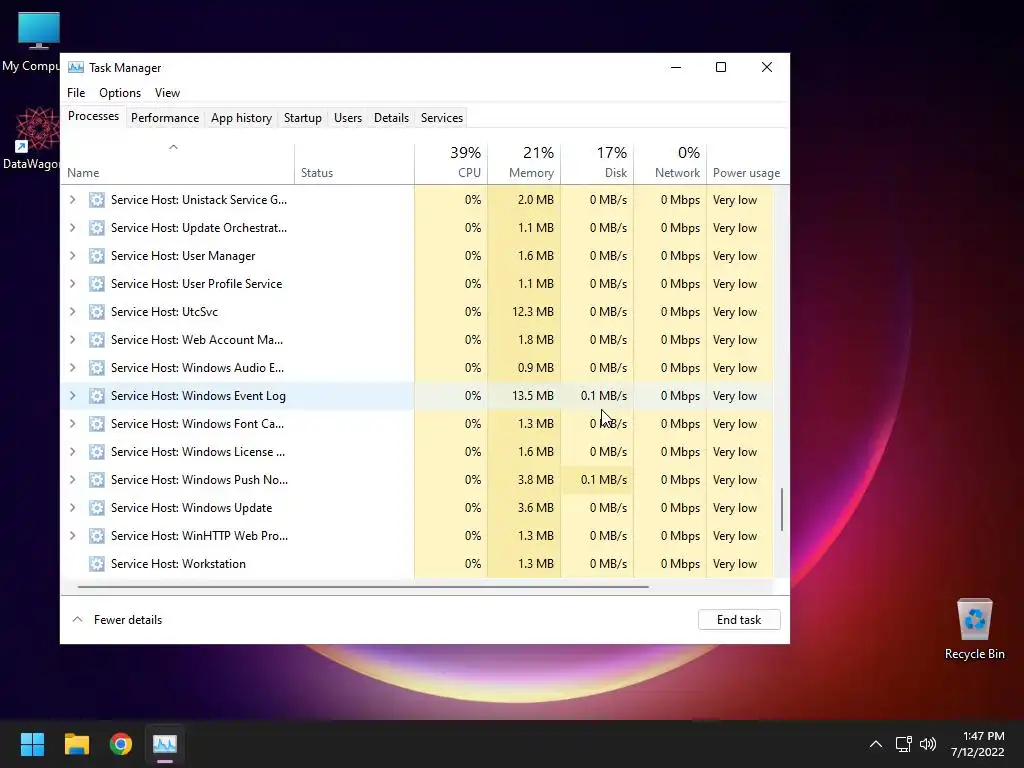This screenshot has width=1024, height=768.
Task: Open the volume tray icon
Action: [927, 744]
